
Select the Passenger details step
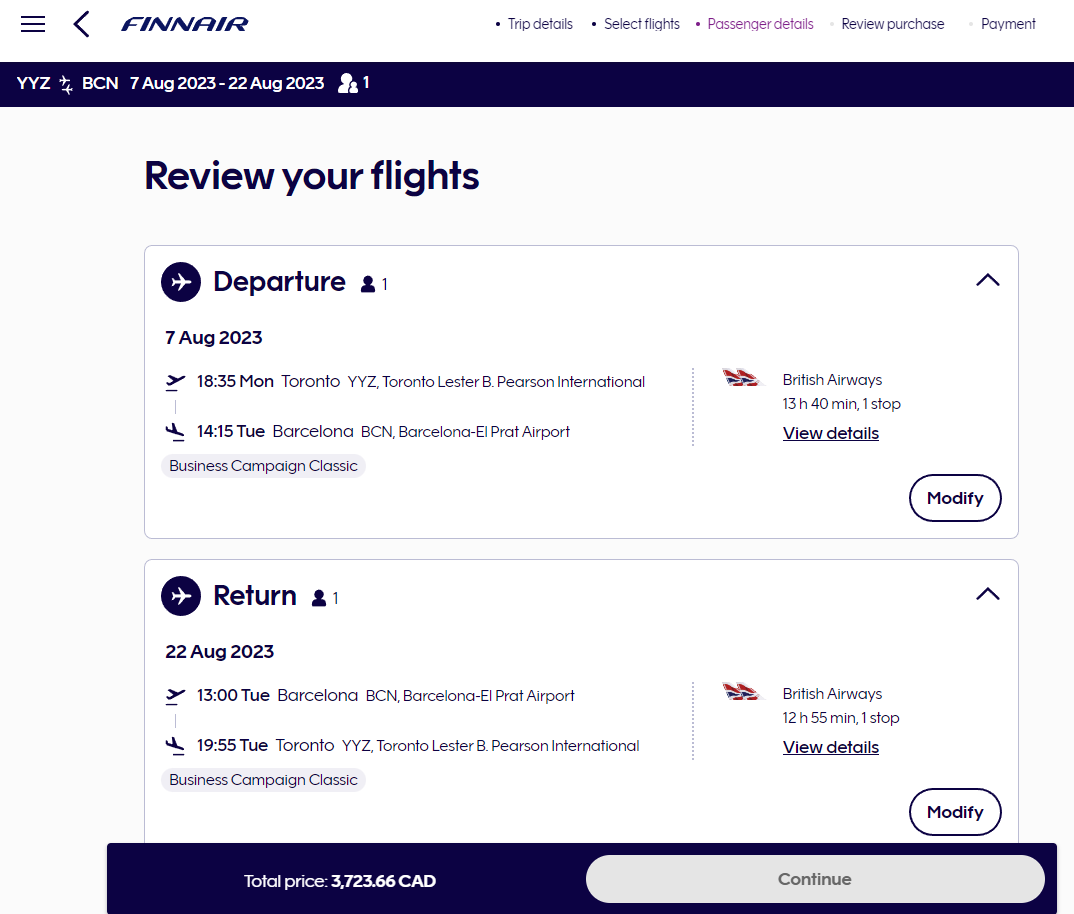coord(760,24)
